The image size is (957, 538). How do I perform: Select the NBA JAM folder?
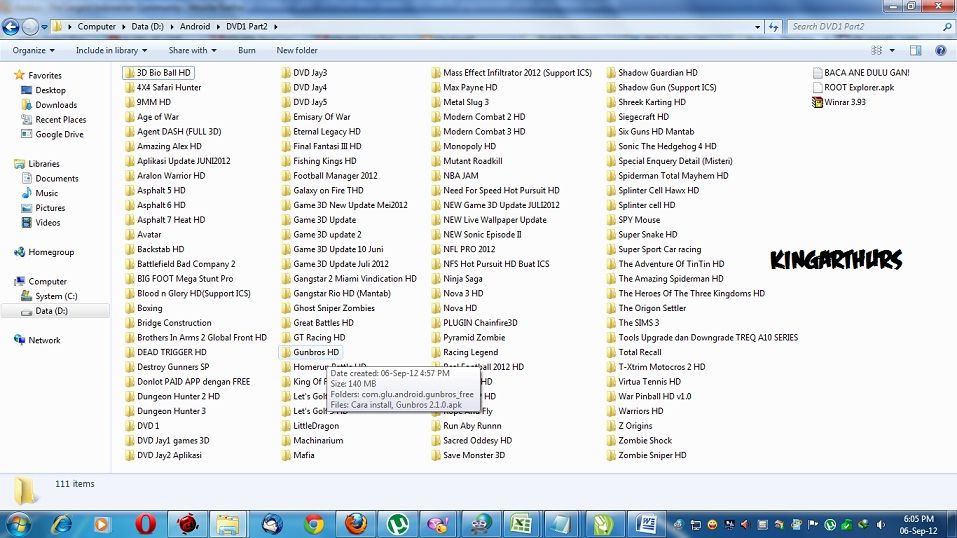[455, 176]
